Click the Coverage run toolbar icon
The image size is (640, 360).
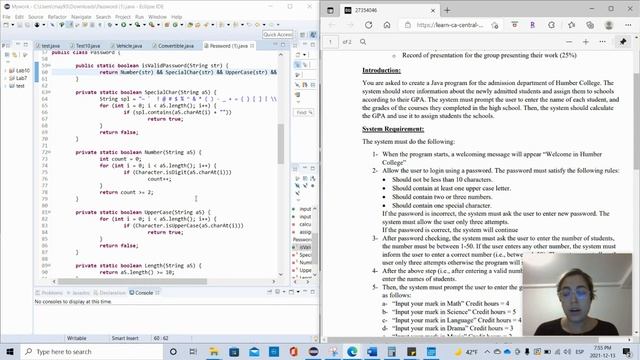(x=138, y=25)
